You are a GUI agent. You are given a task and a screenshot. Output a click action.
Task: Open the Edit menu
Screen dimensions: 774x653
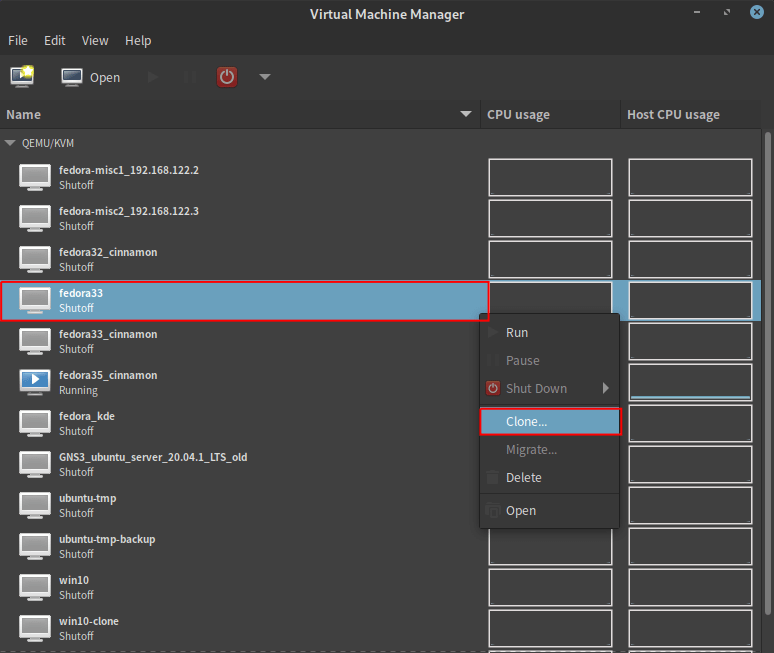55,40
